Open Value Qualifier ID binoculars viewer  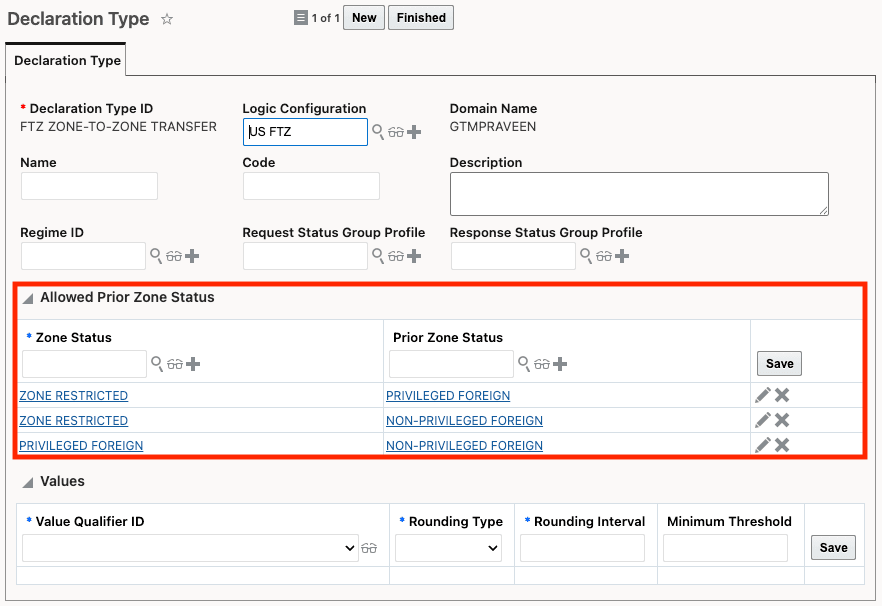[x=368, y=548]
